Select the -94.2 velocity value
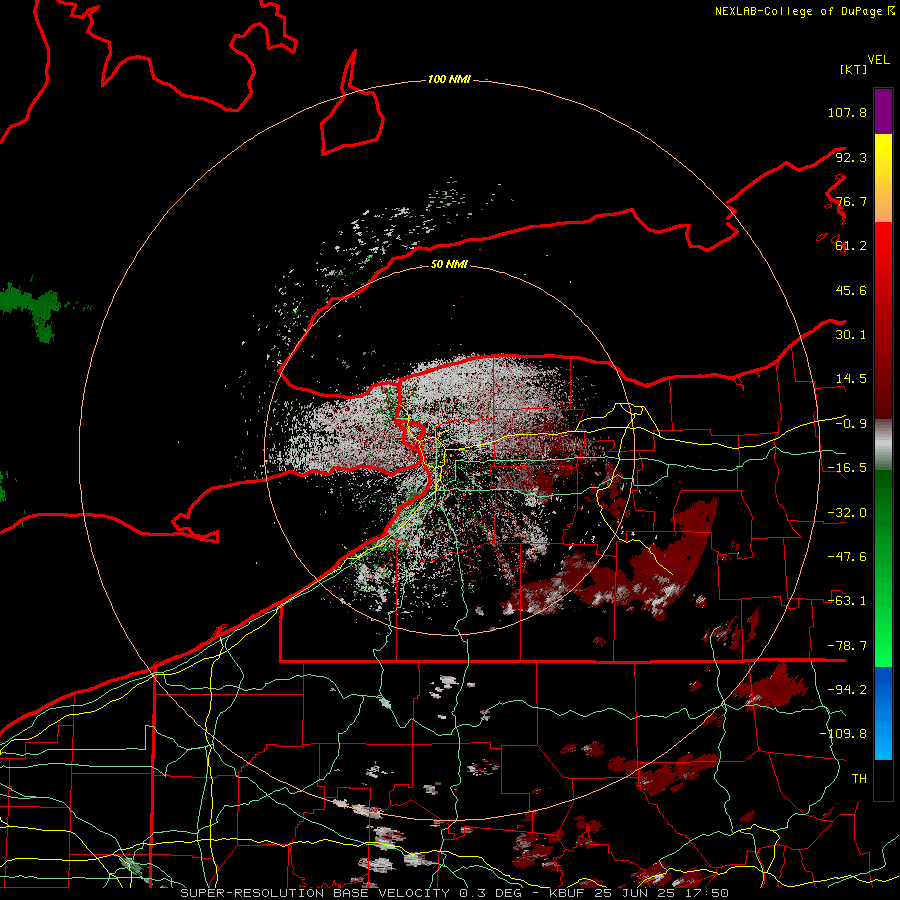Image resolution: width=900 pixels, height=900 pixels. (847, 690)
